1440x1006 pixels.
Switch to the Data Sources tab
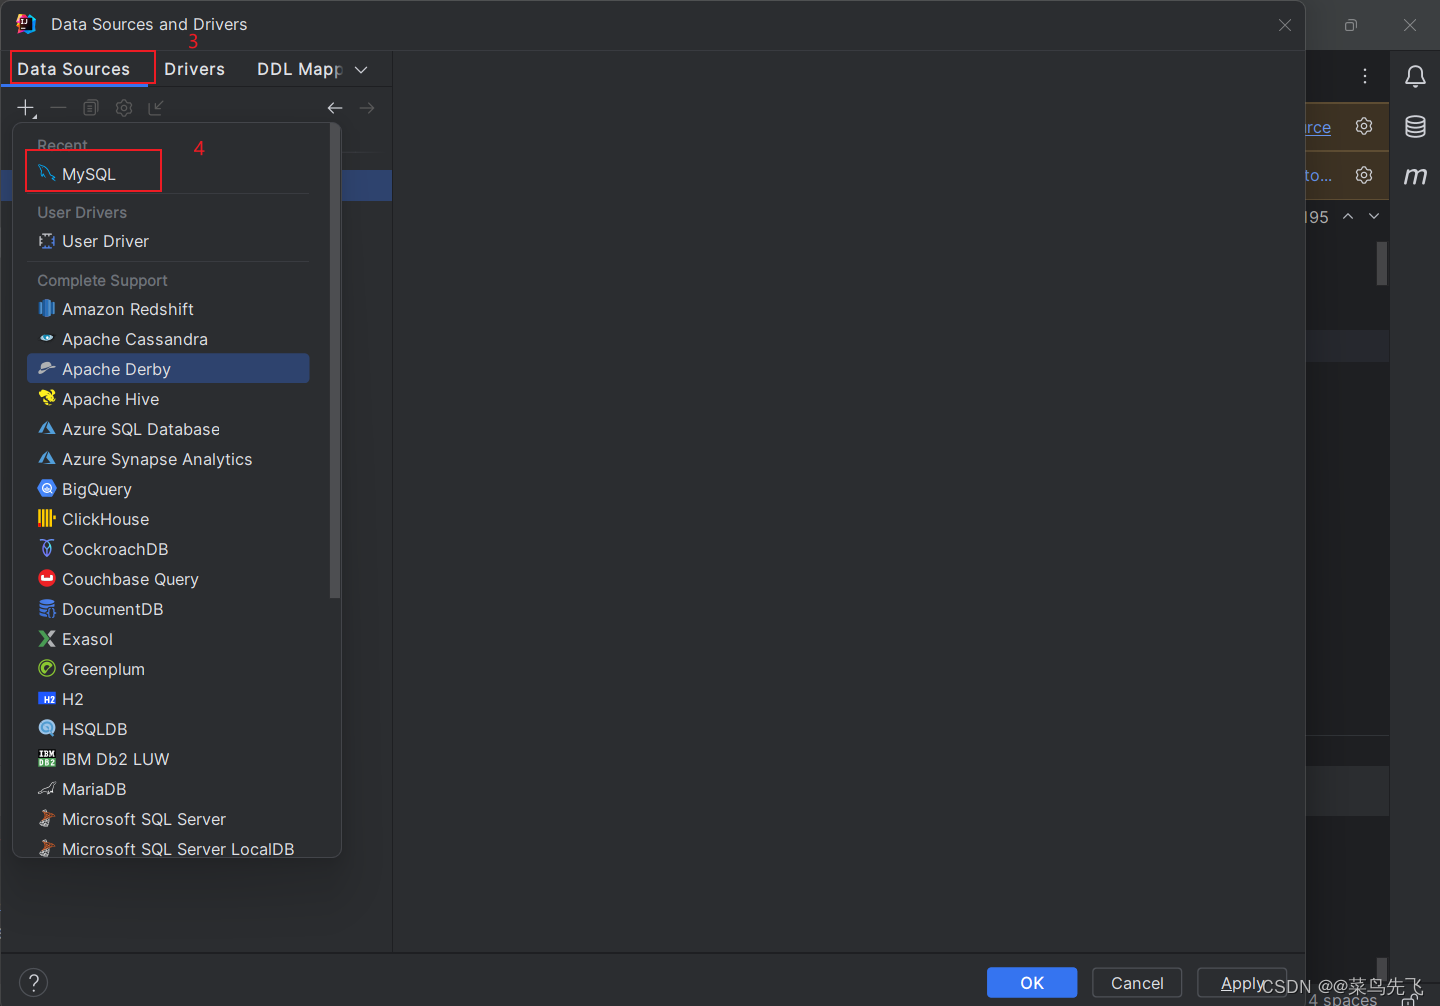[74, 69]
